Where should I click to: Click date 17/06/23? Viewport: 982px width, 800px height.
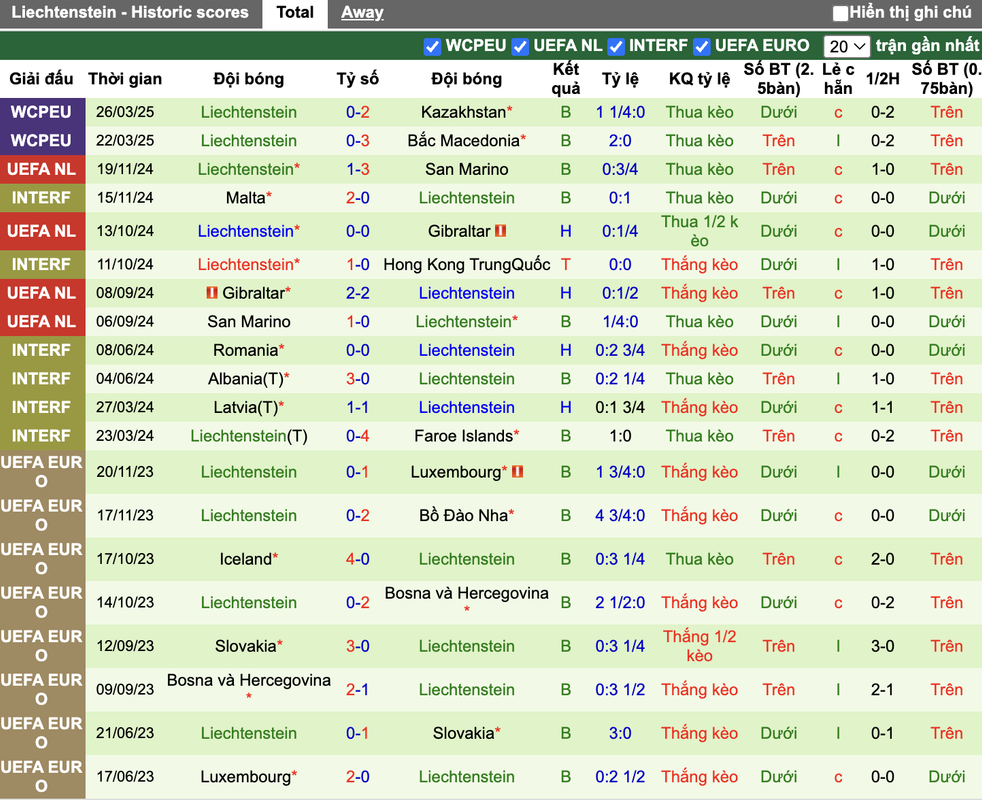125,776
